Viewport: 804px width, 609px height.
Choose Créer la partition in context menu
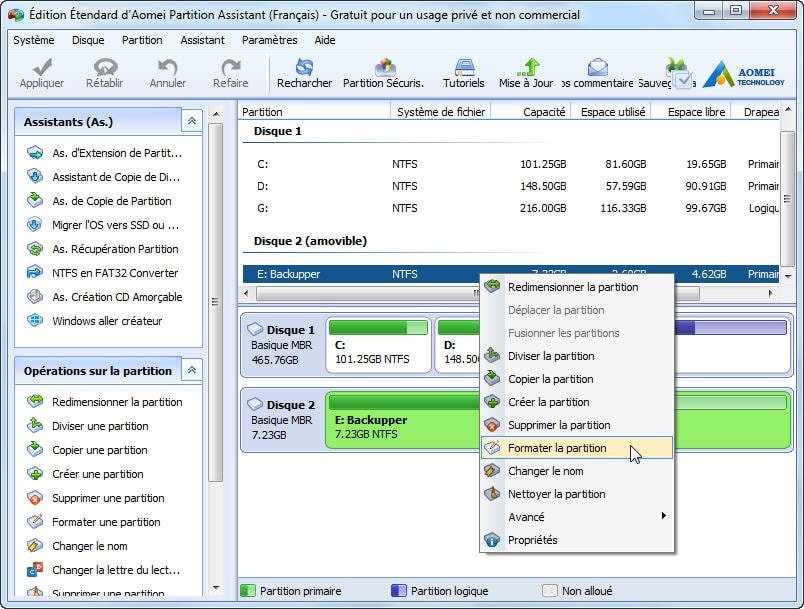[x=577, y=402]
